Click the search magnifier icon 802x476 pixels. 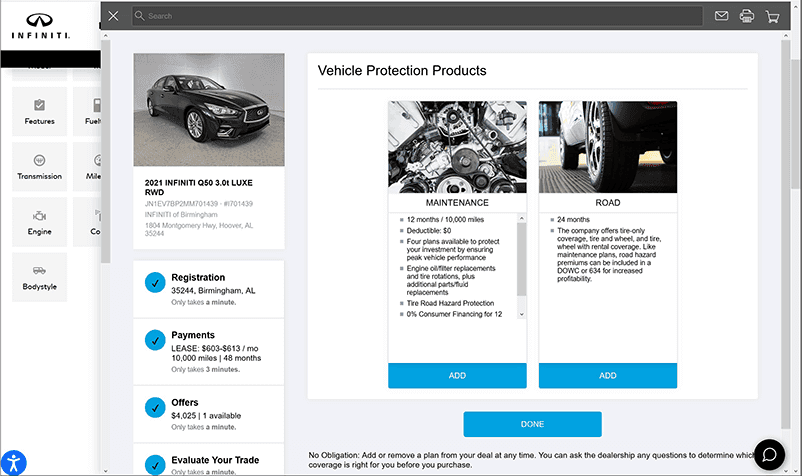coord(139,16)
